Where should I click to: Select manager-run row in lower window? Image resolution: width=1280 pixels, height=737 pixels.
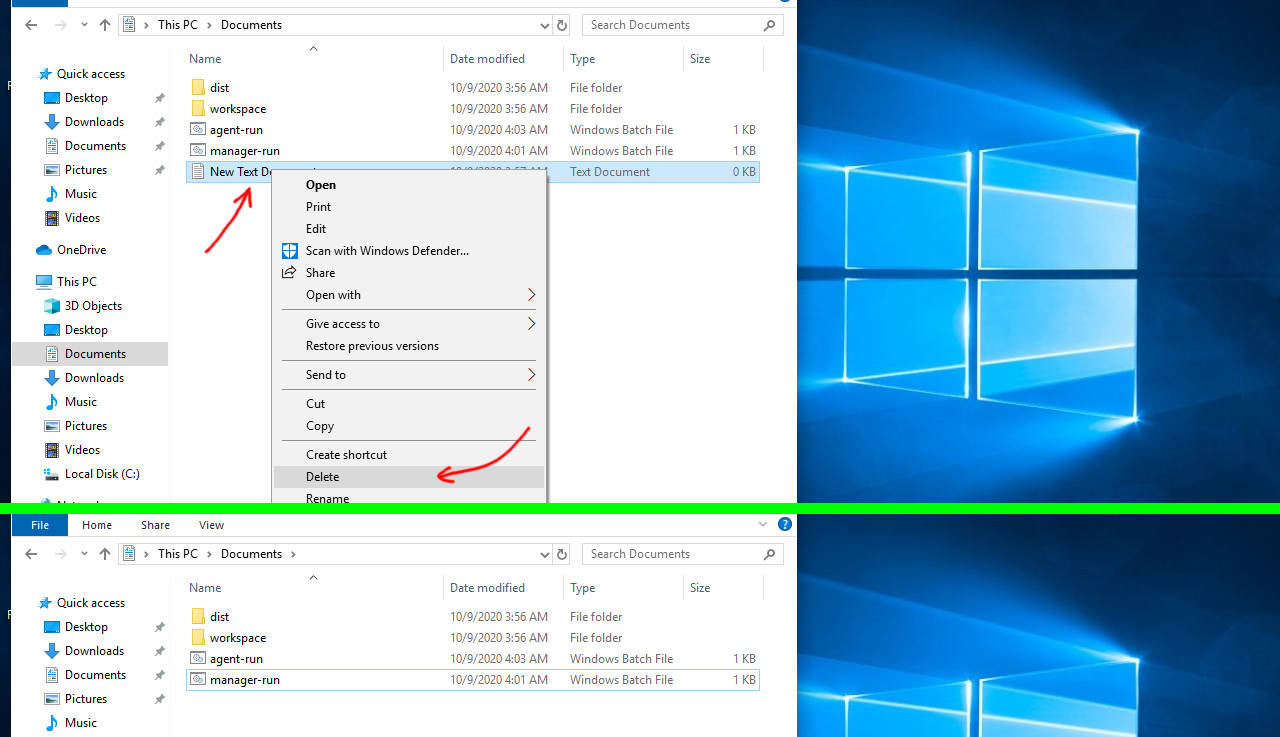473,680
